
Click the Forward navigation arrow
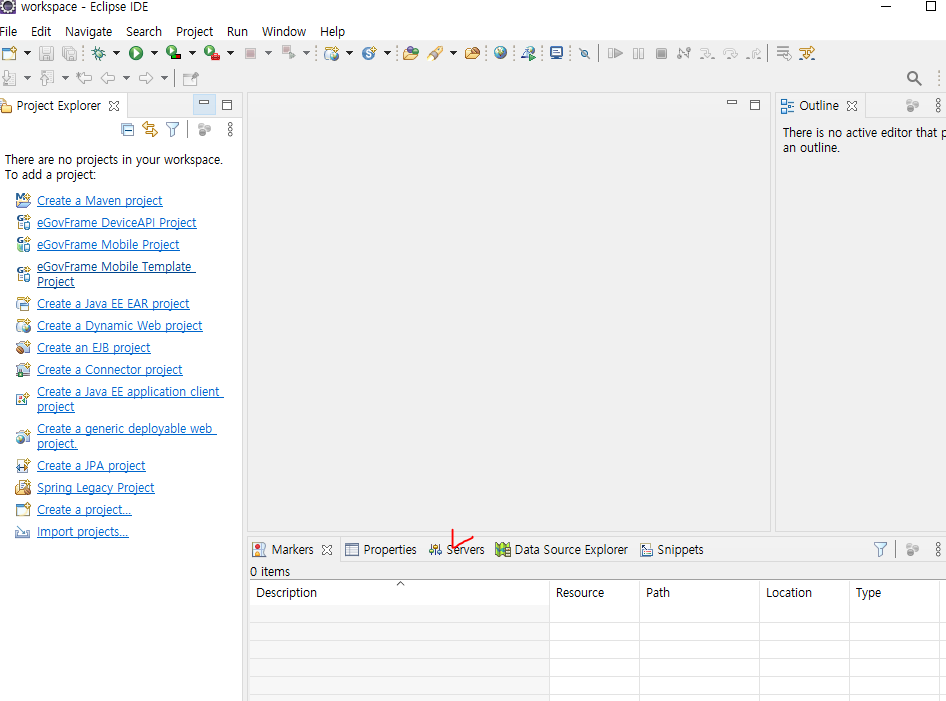[x=145, y=78]
